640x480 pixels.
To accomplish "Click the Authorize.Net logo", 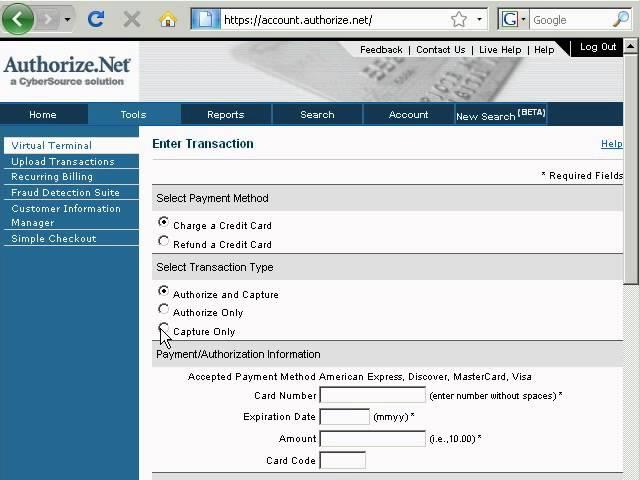I will pos(67,70).
